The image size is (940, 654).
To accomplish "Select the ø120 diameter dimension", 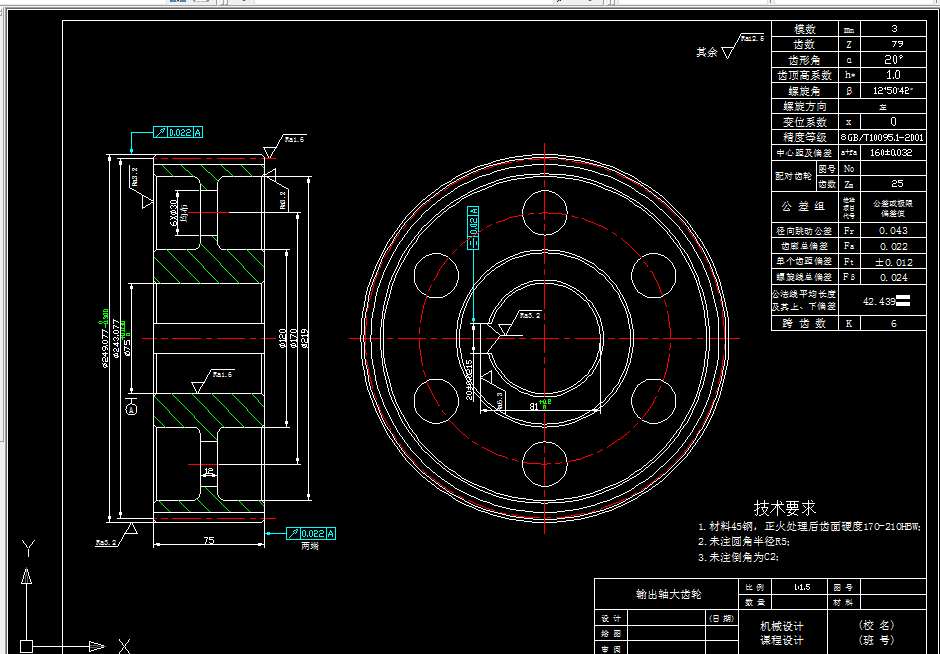I will tap(282, 339).
